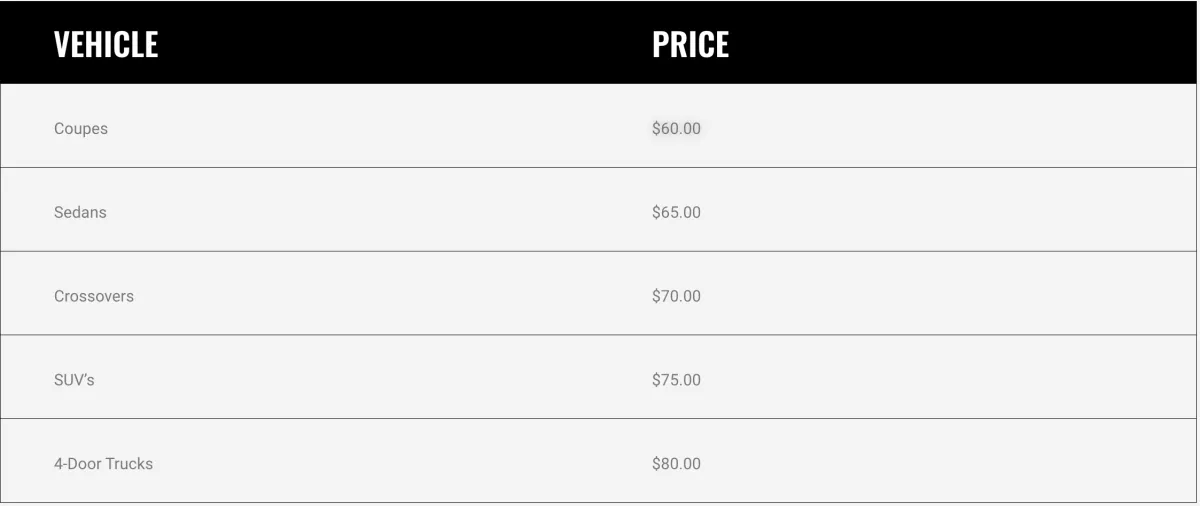The image size is (1200, 506).
Task: Click the $70.00 price for Crossovers
Action: (676, 296)
